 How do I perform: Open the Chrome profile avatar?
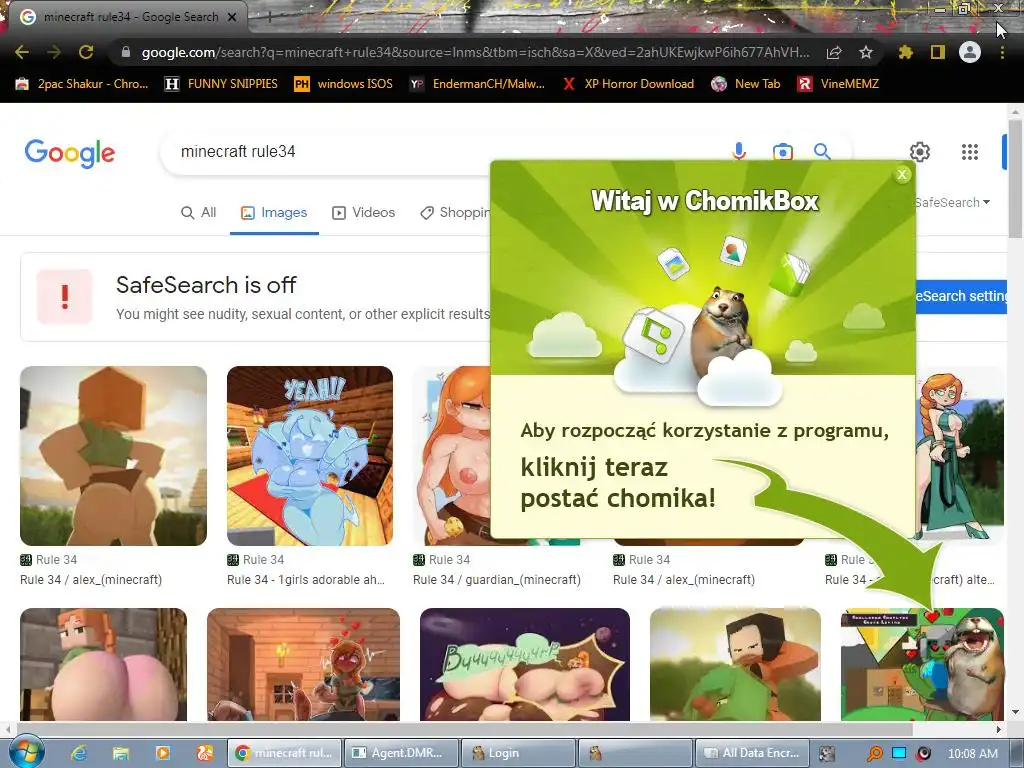click(970, 52)
